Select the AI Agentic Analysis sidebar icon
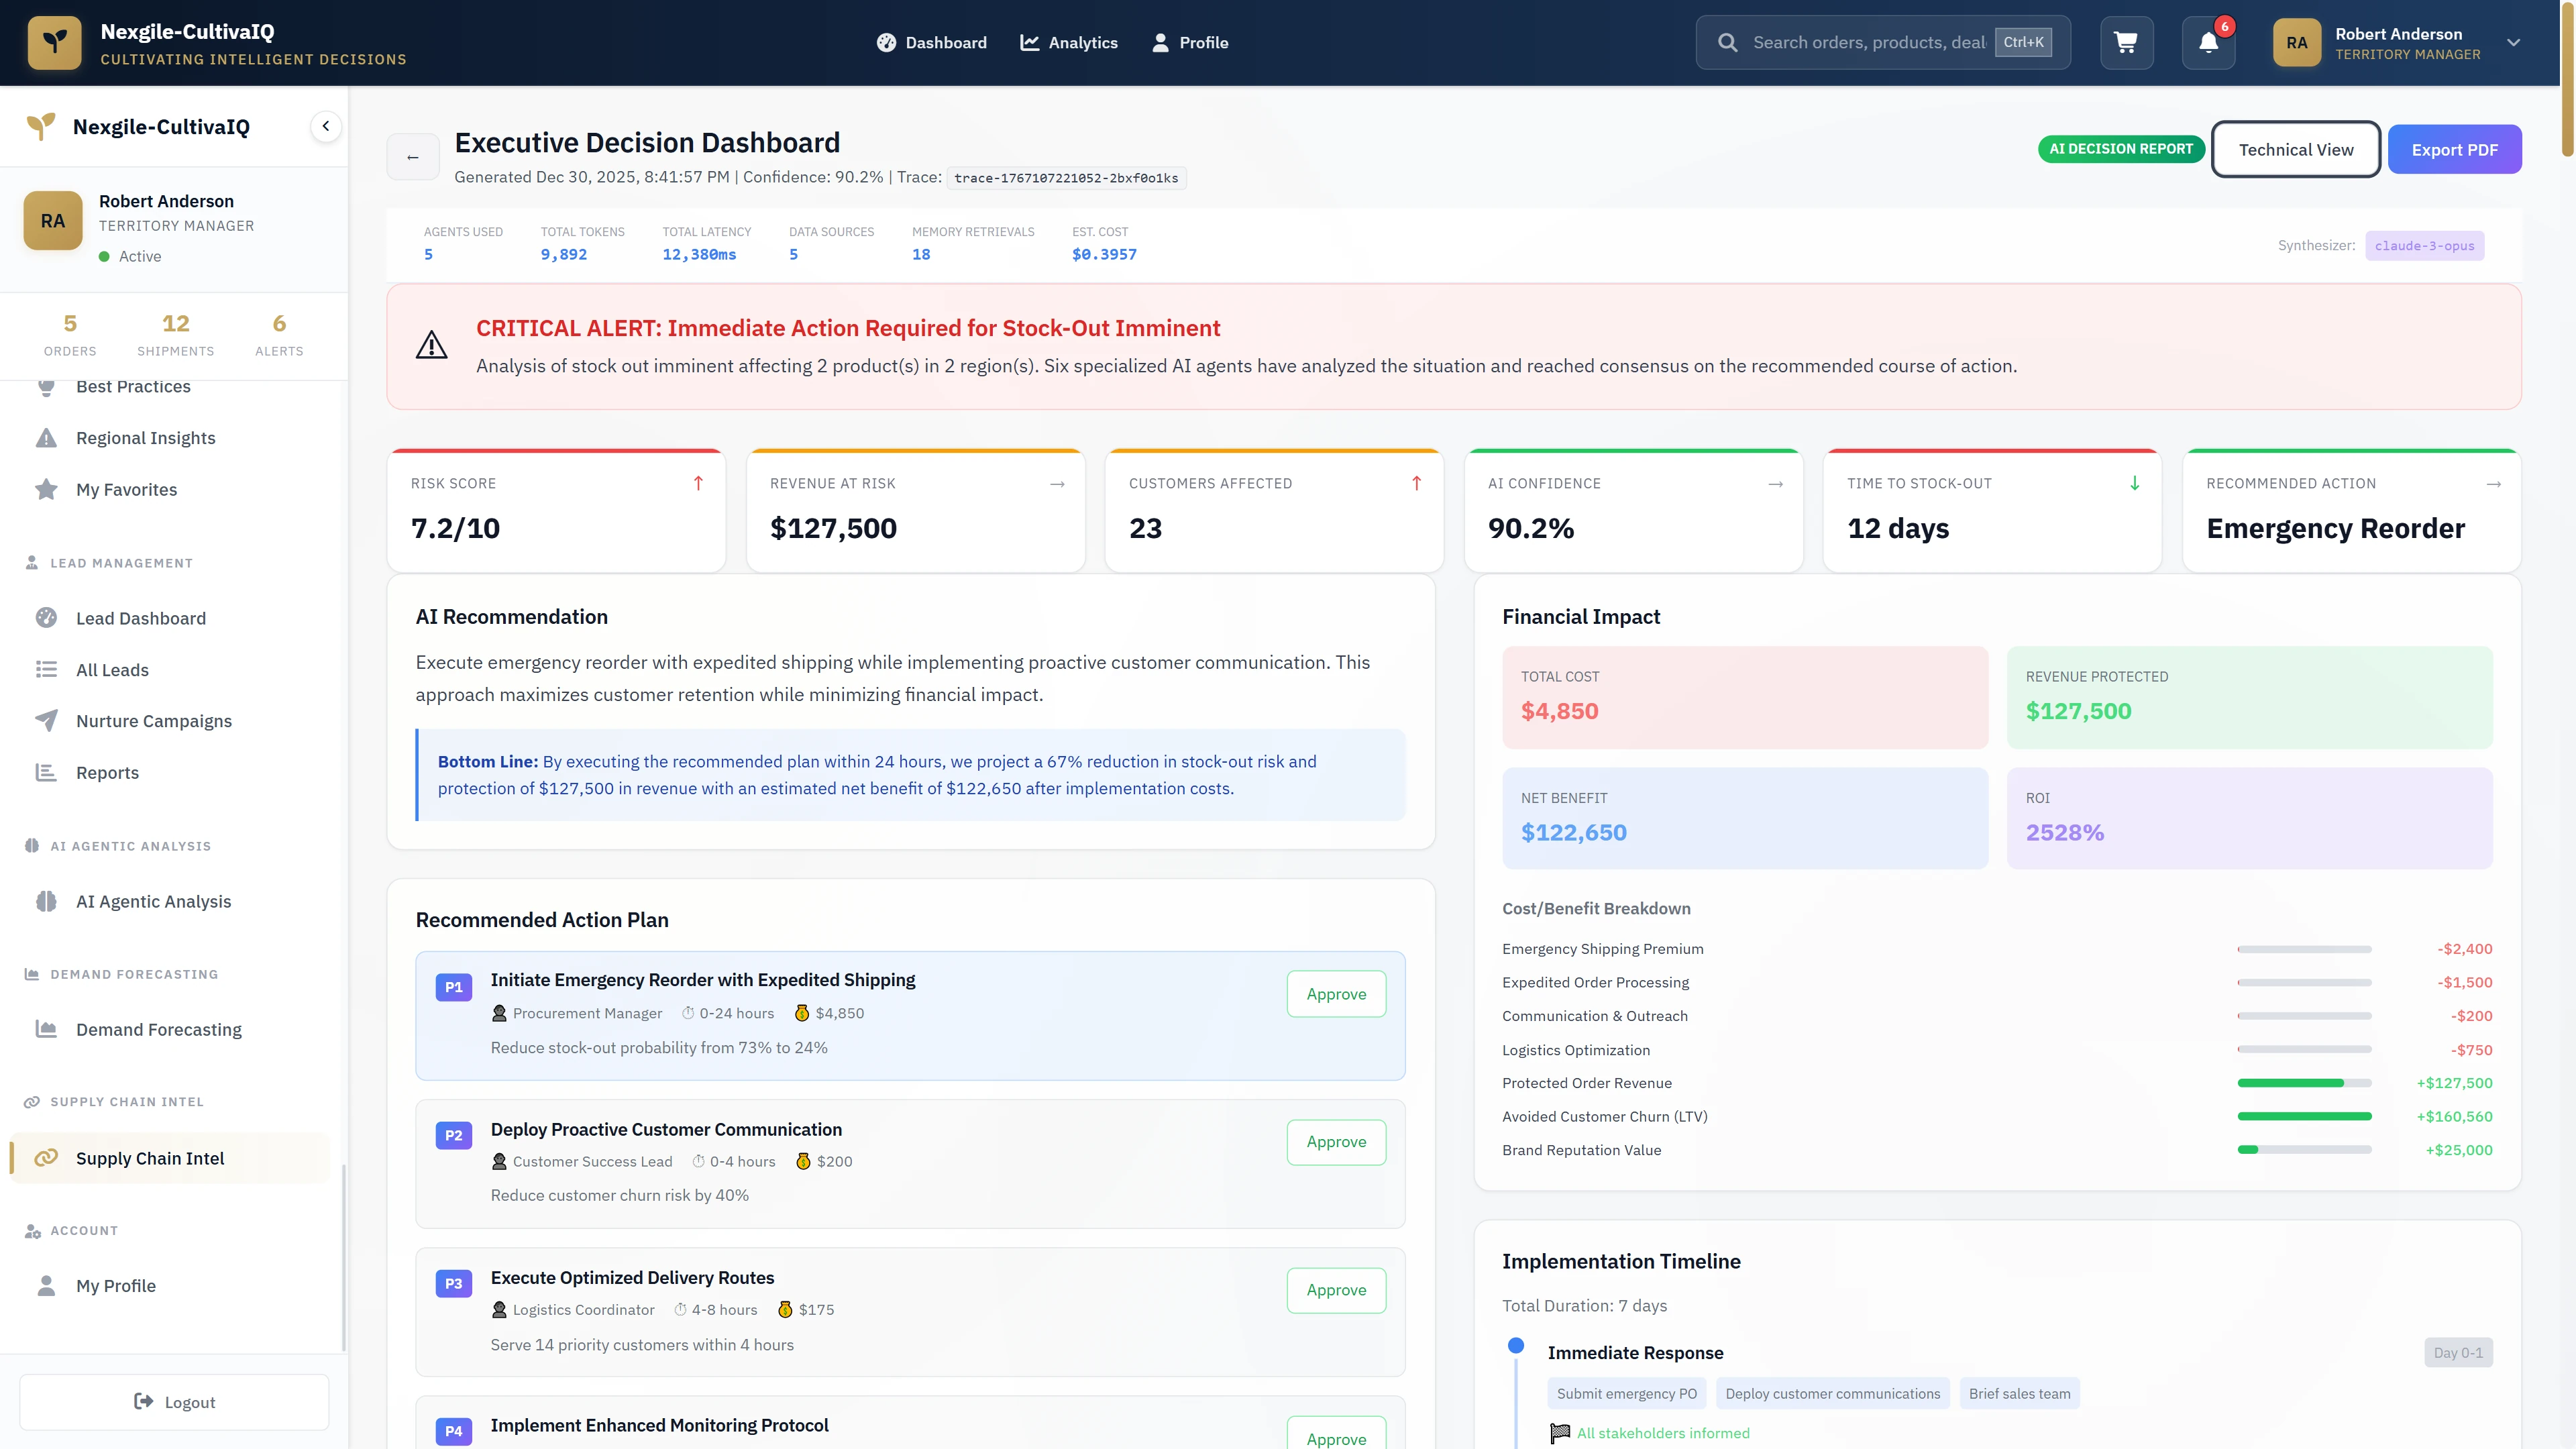This screenshot has height=1449, width=2576. 47,901
